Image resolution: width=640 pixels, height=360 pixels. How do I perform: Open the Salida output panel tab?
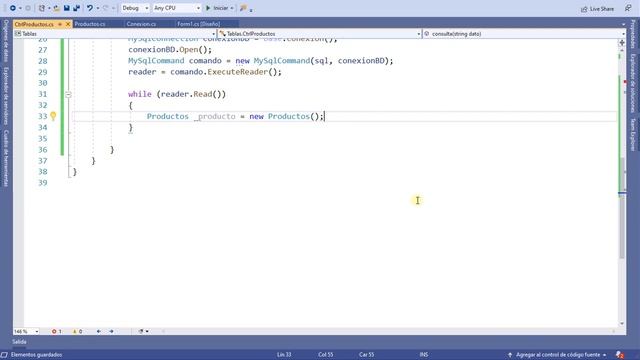tap(19, 342)
